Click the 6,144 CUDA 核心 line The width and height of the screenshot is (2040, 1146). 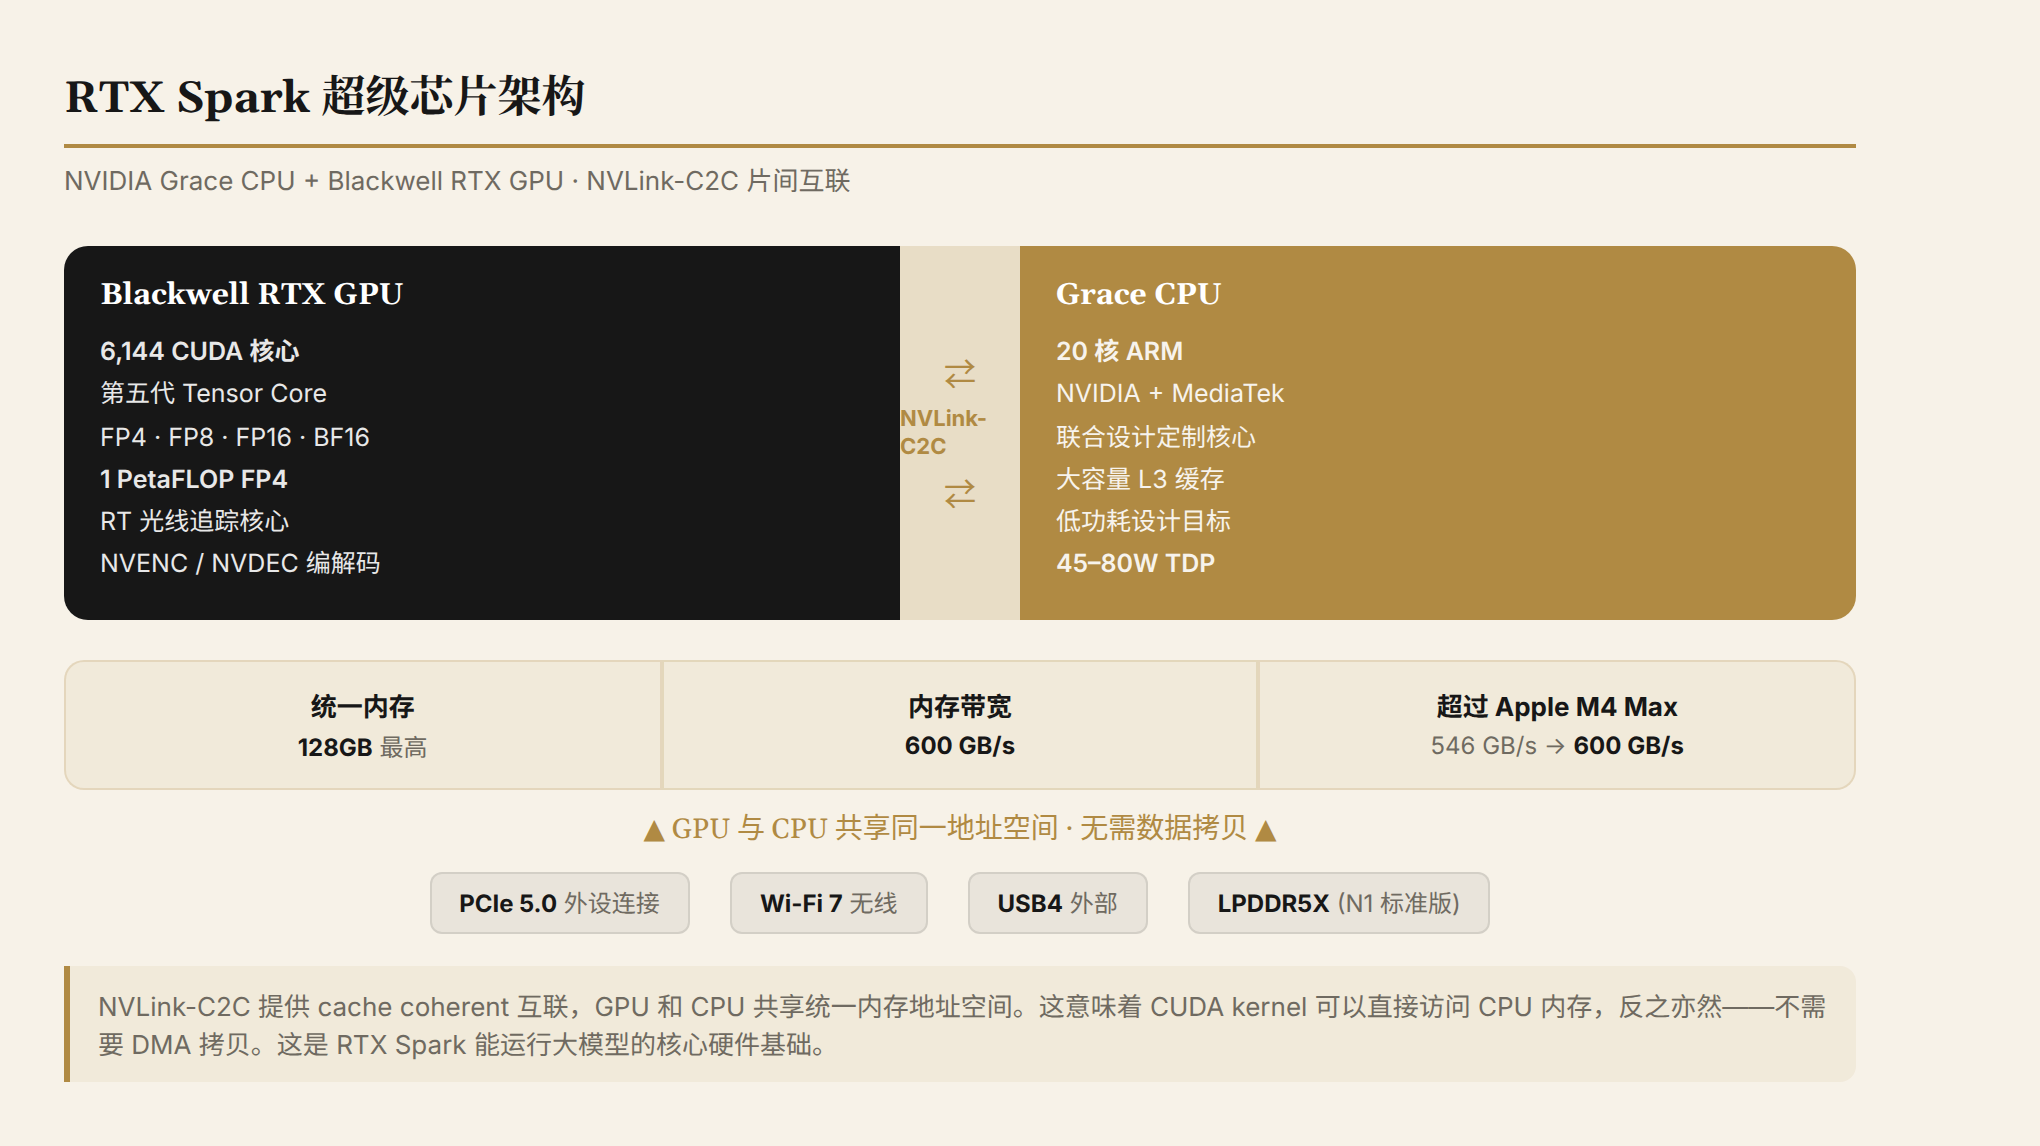[200, 351]
